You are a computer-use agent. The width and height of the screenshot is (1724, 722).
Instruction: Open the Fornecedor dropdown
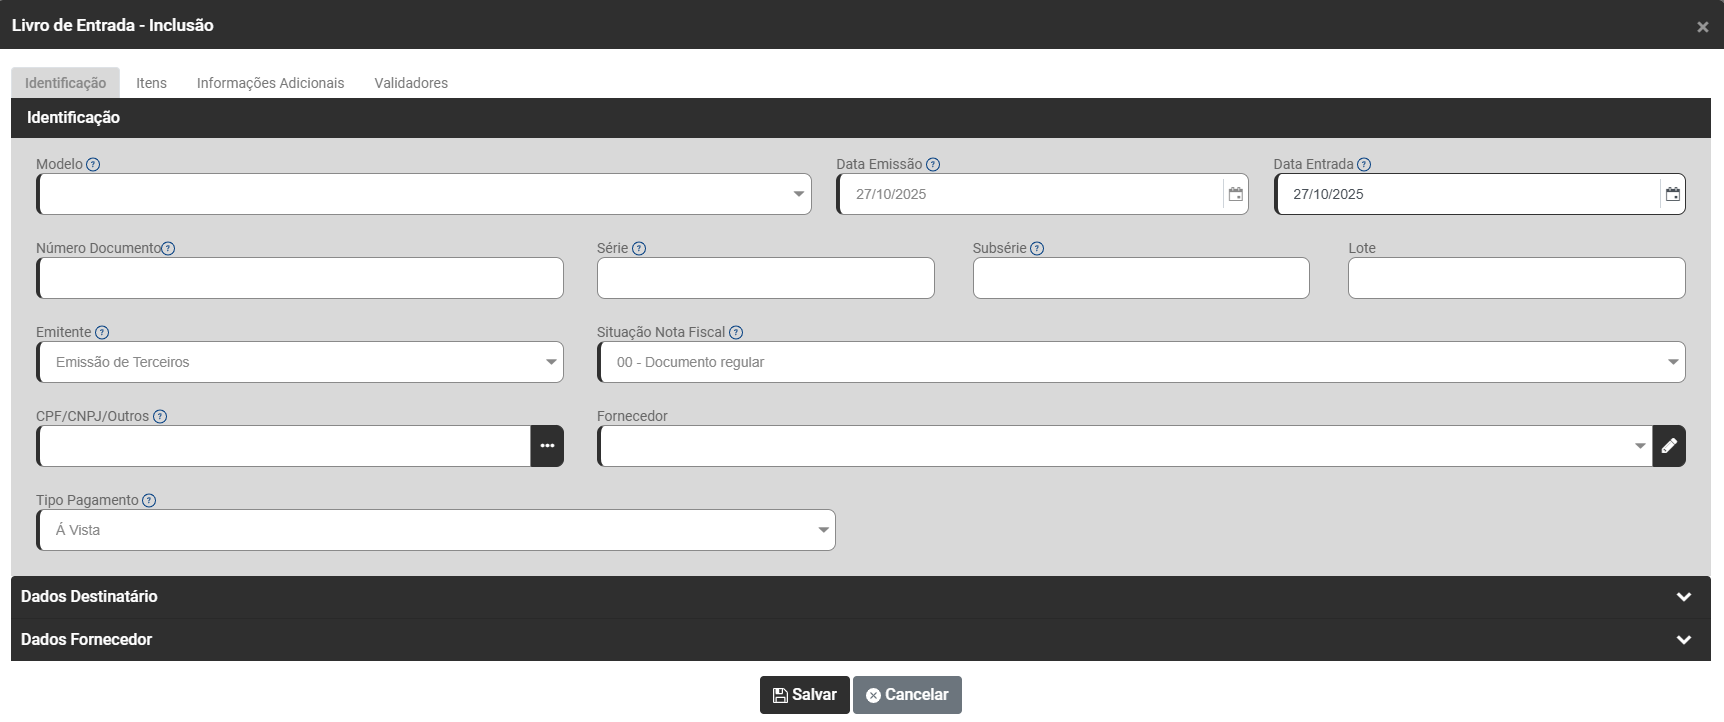[1124, 446]
